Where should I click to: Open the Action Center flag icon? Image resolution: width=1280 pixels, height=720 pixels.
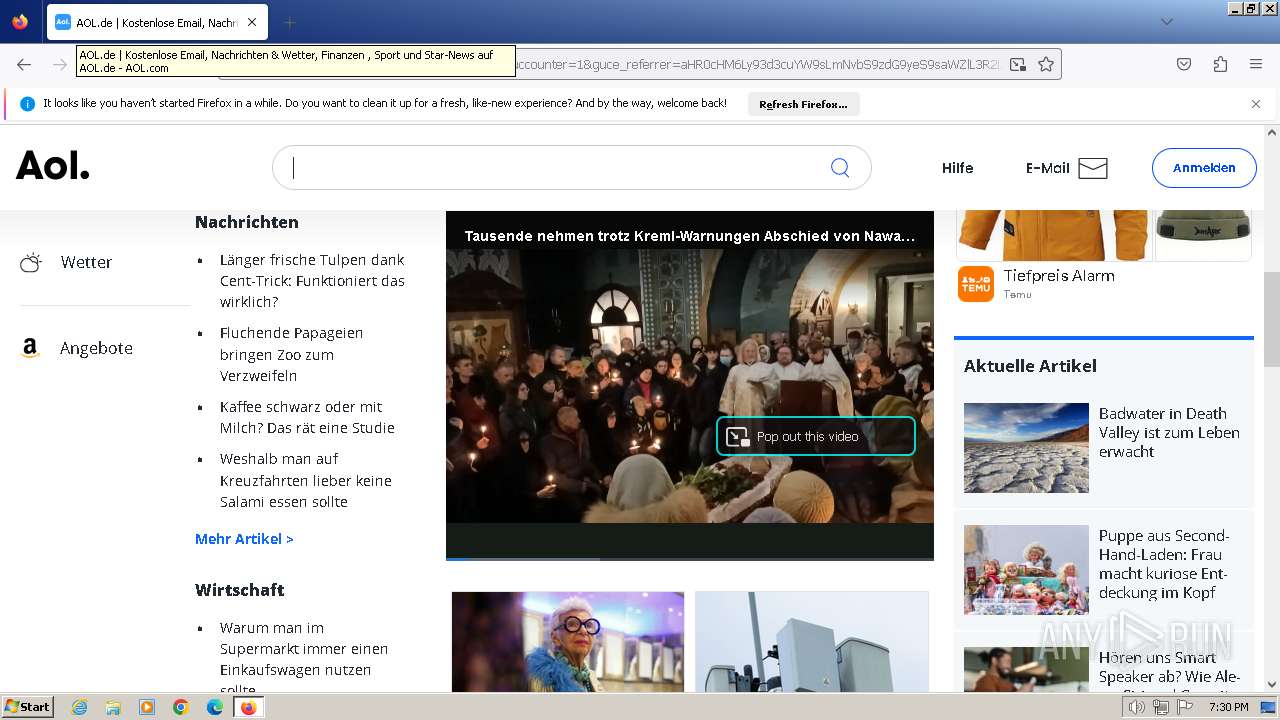[1185, 707]
